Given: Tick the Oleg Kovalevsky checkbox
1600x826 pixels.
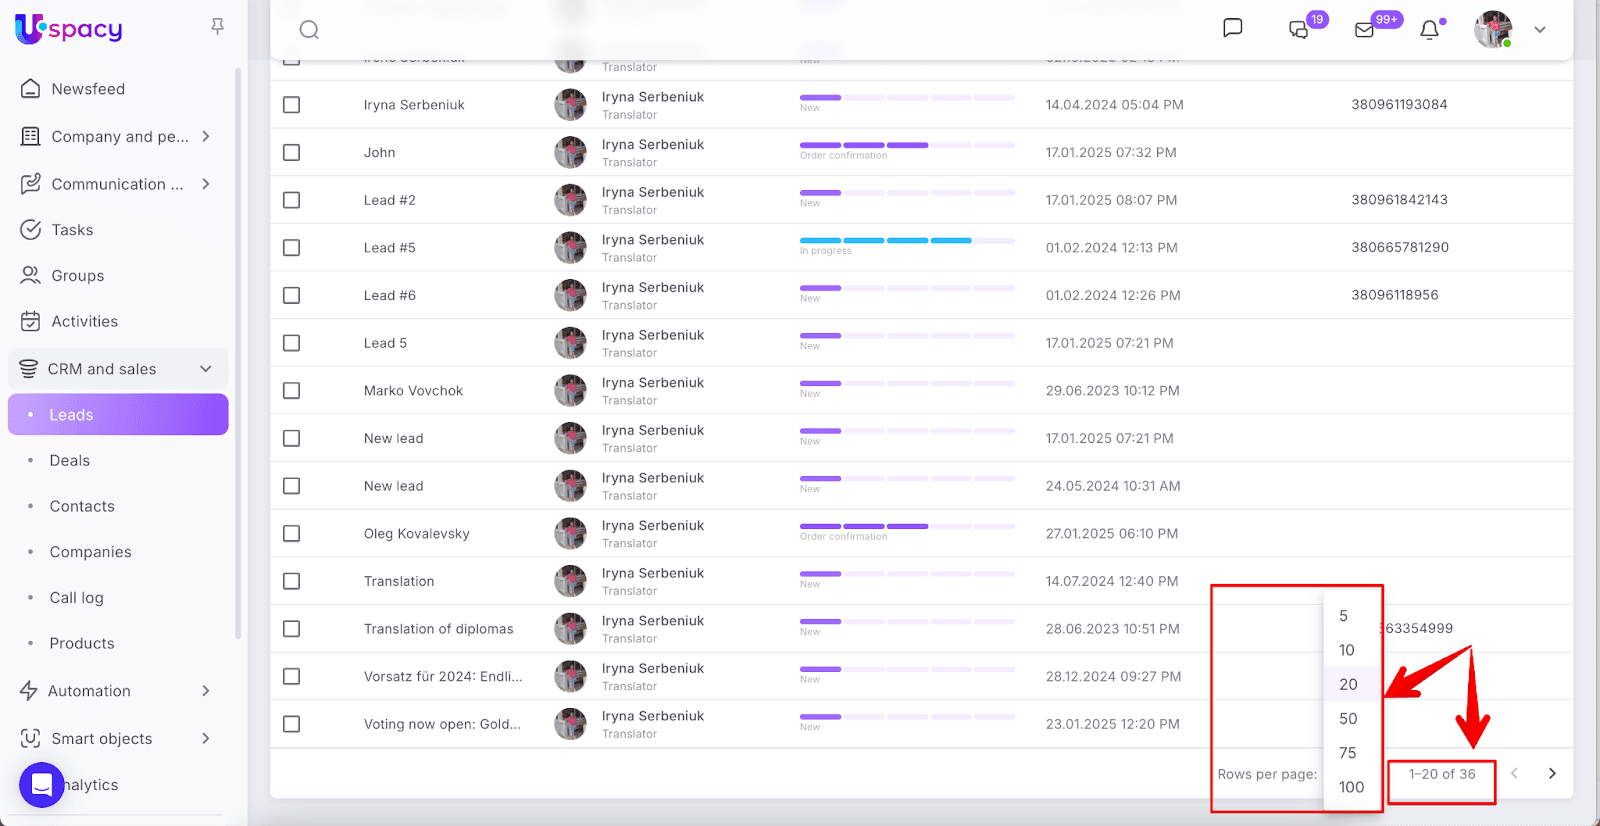Looking at the screenshot, I should (291, 534).
